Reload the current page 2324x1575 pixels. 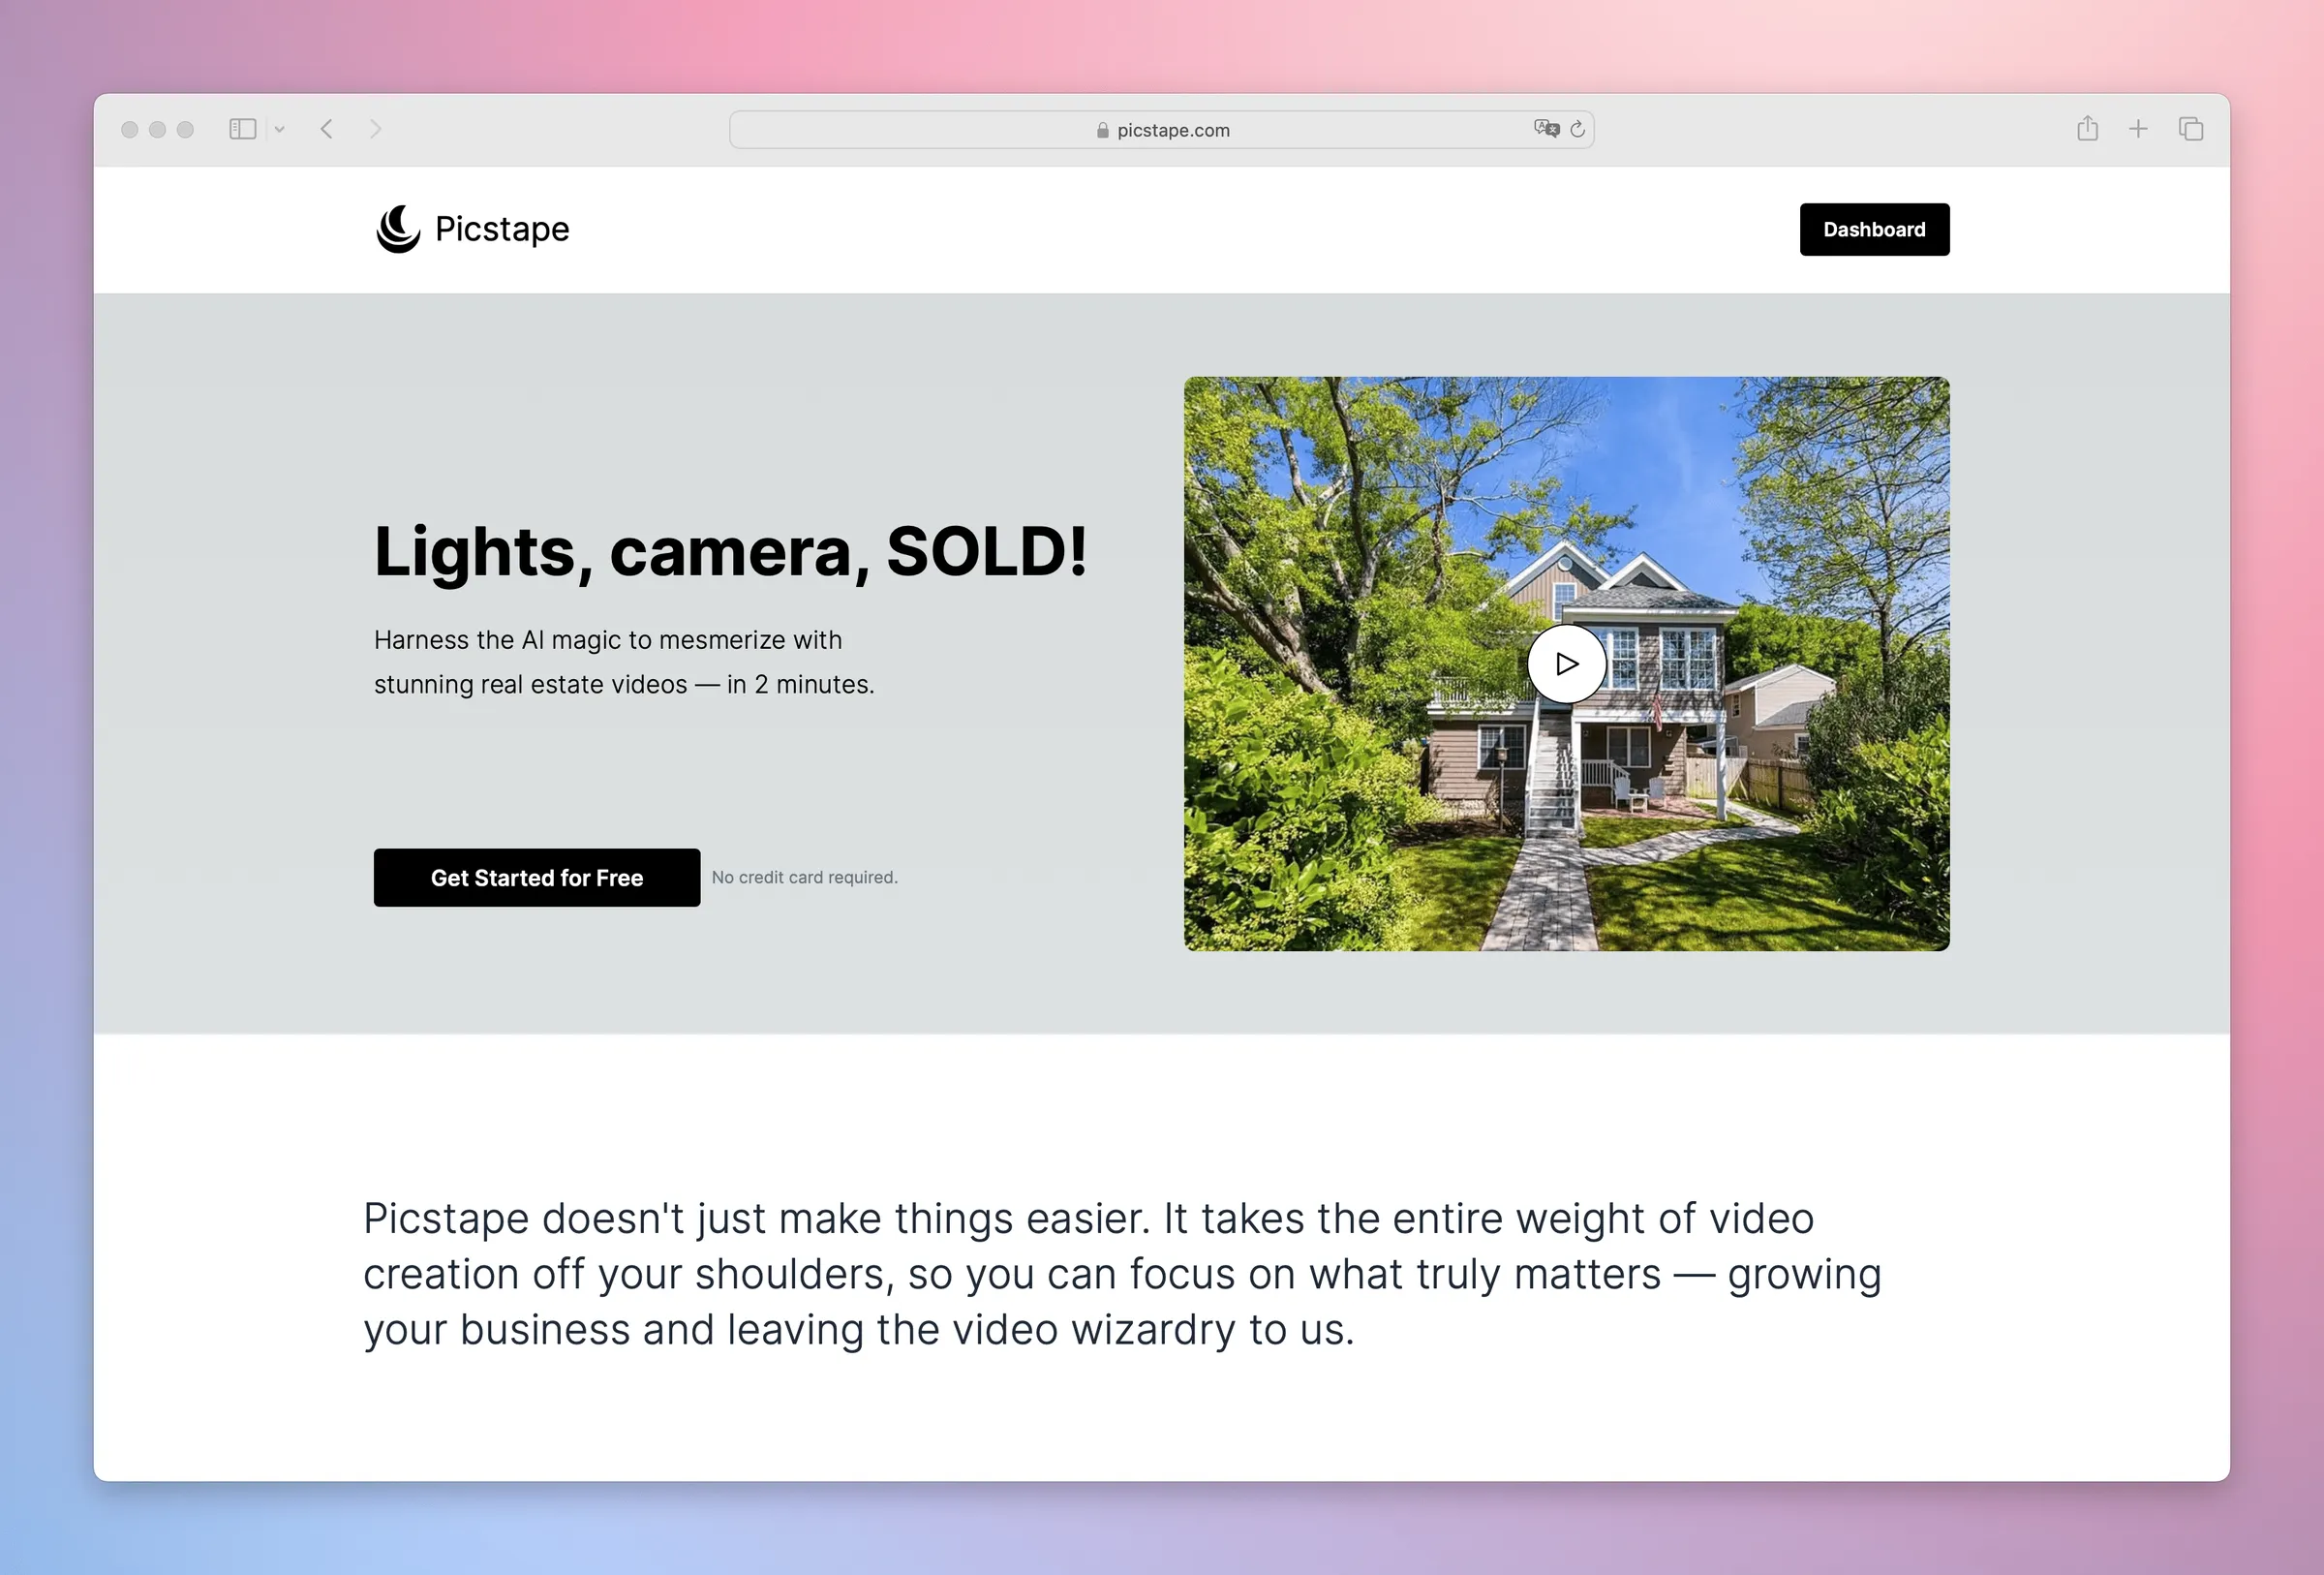pyautogui.click(x=1578, y=129)
